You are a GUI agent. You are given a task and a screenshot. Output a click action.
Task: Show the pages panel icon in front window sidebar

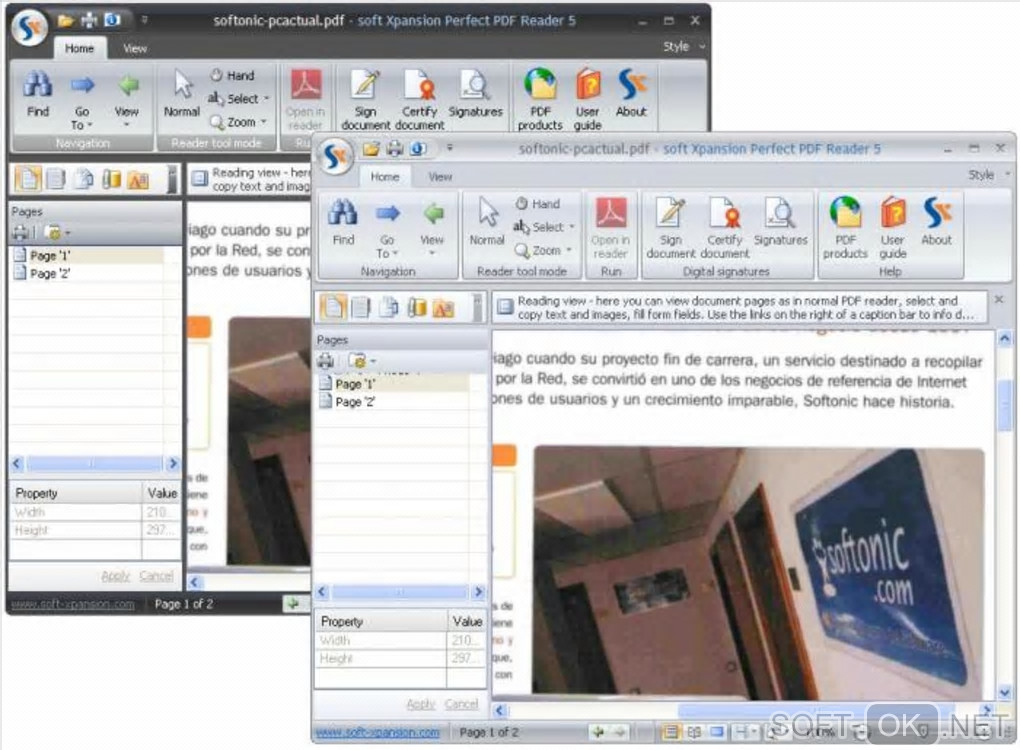click(333, 307)
